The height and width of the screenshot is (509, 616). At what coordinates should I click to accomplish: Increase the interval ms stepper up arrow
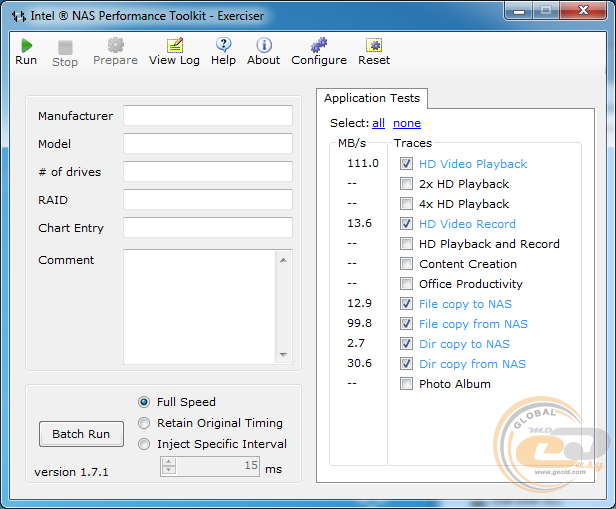click(x=169, y=462)
